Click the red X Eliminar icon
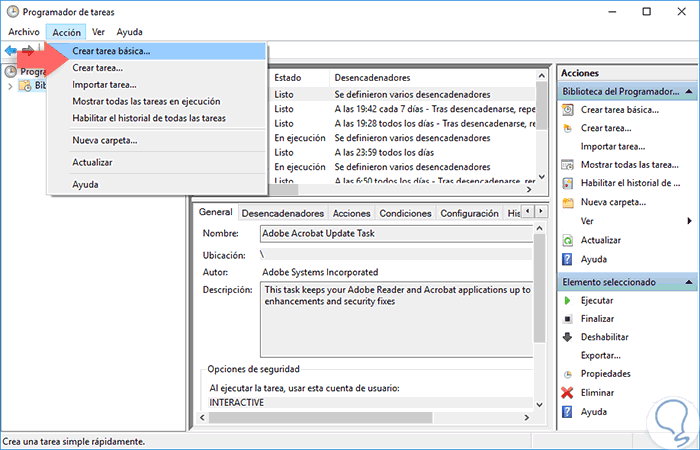The image size is (700, 450). pos(567,393)
